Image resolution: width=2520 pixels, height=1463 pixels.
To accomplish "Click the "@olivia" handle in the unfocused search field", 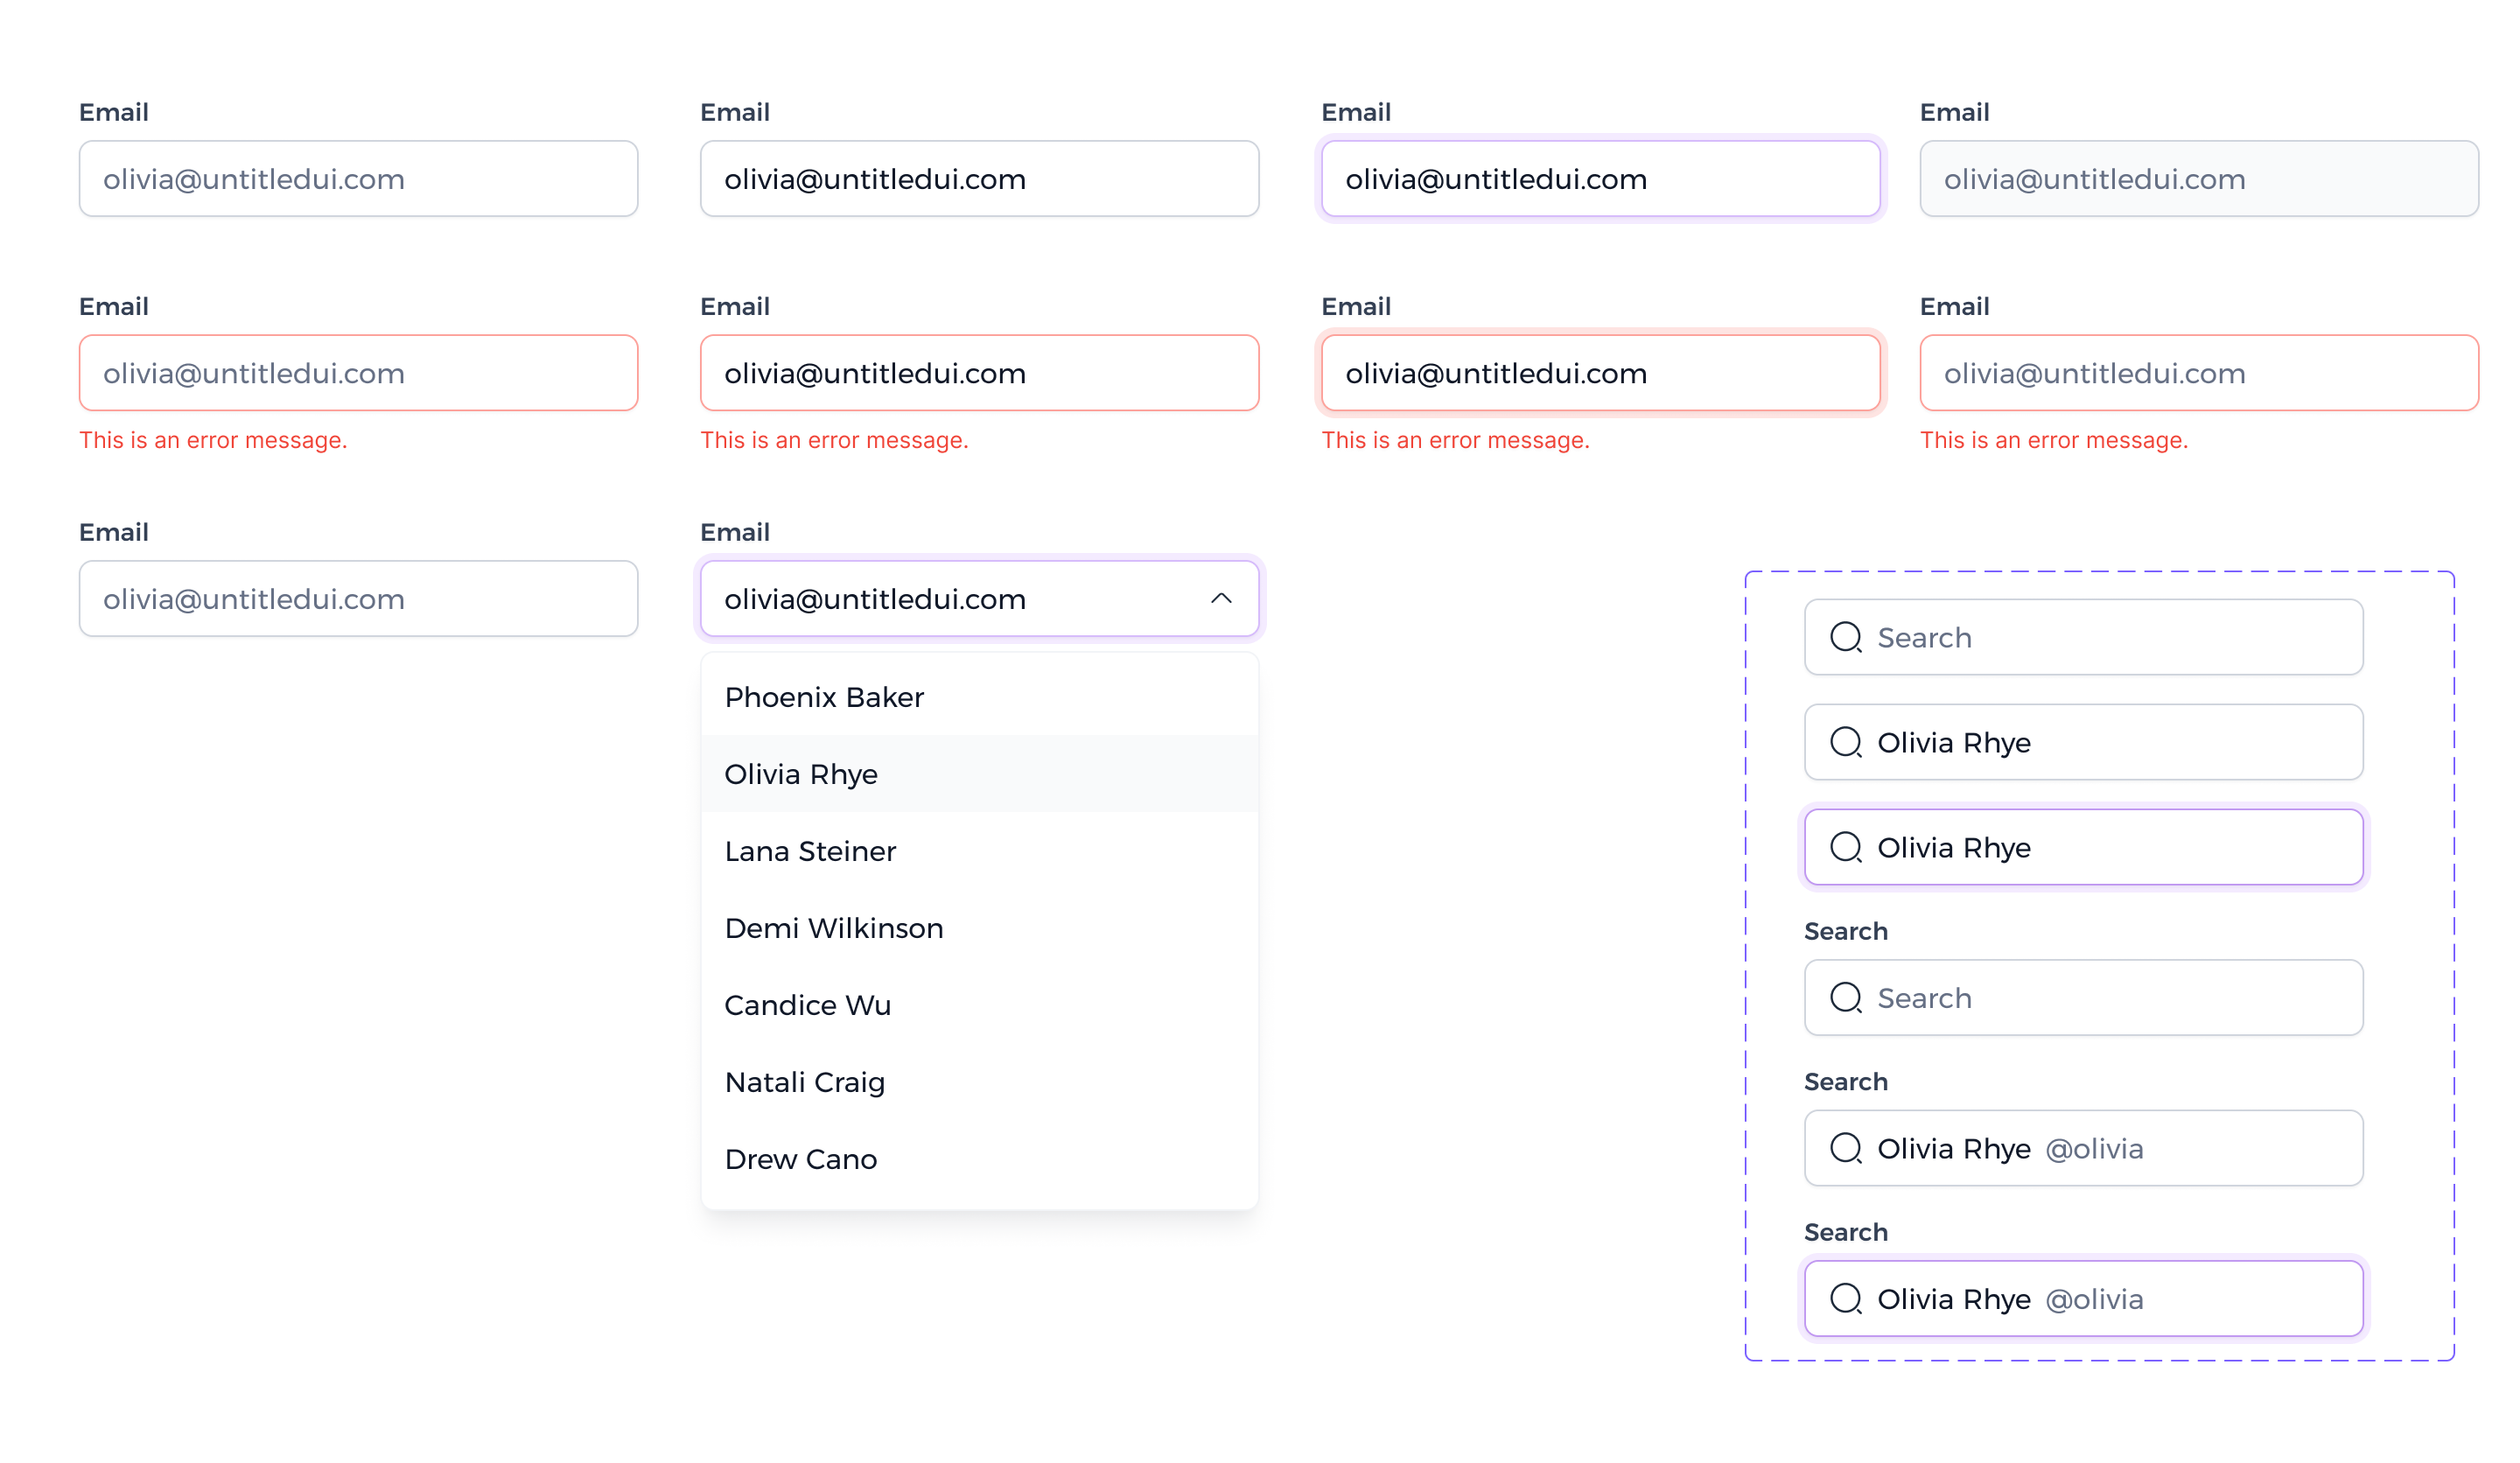I will click(2094, 1149).
